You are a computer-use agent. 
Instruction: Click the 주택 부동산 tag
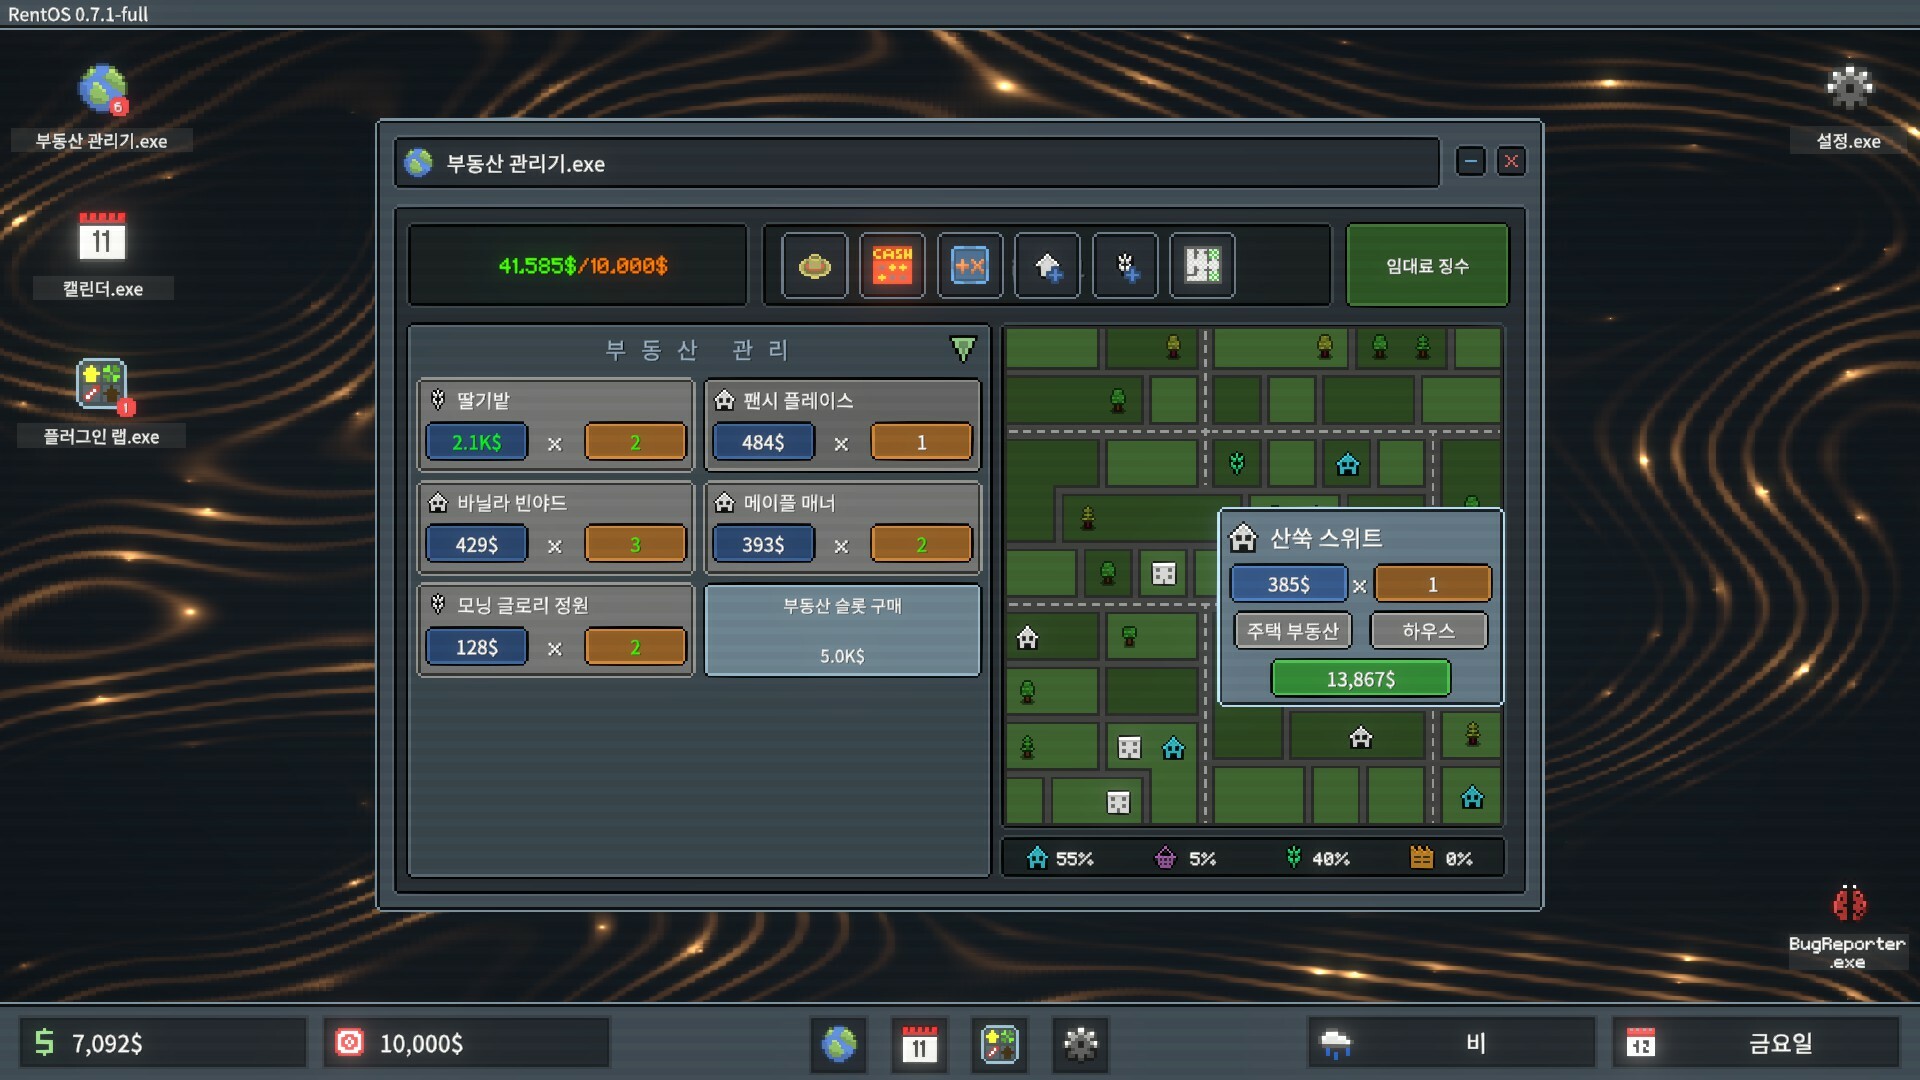point(1292,631)
